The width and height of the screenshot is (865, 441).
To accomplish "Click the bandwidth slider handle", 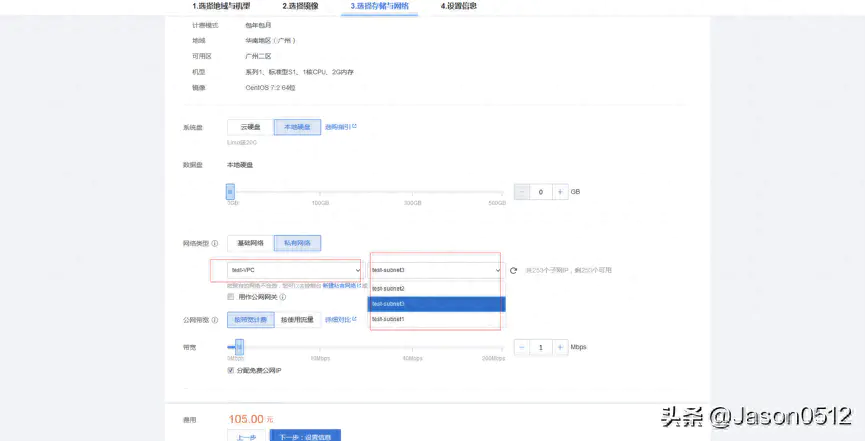I will 238,346.
